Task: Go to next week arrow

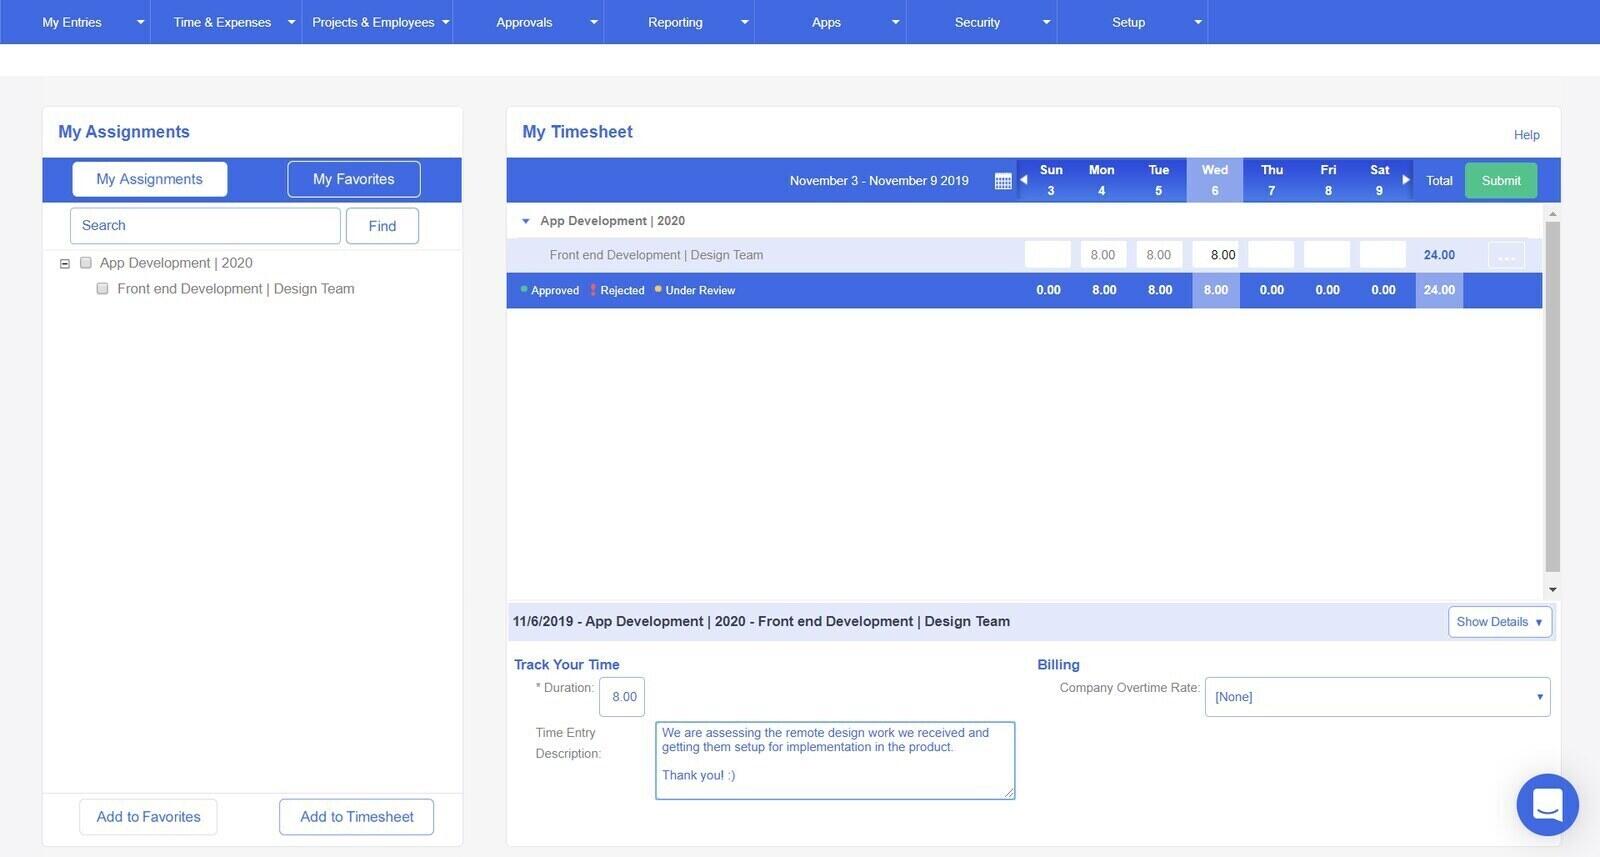Action: pos(1405,180)
